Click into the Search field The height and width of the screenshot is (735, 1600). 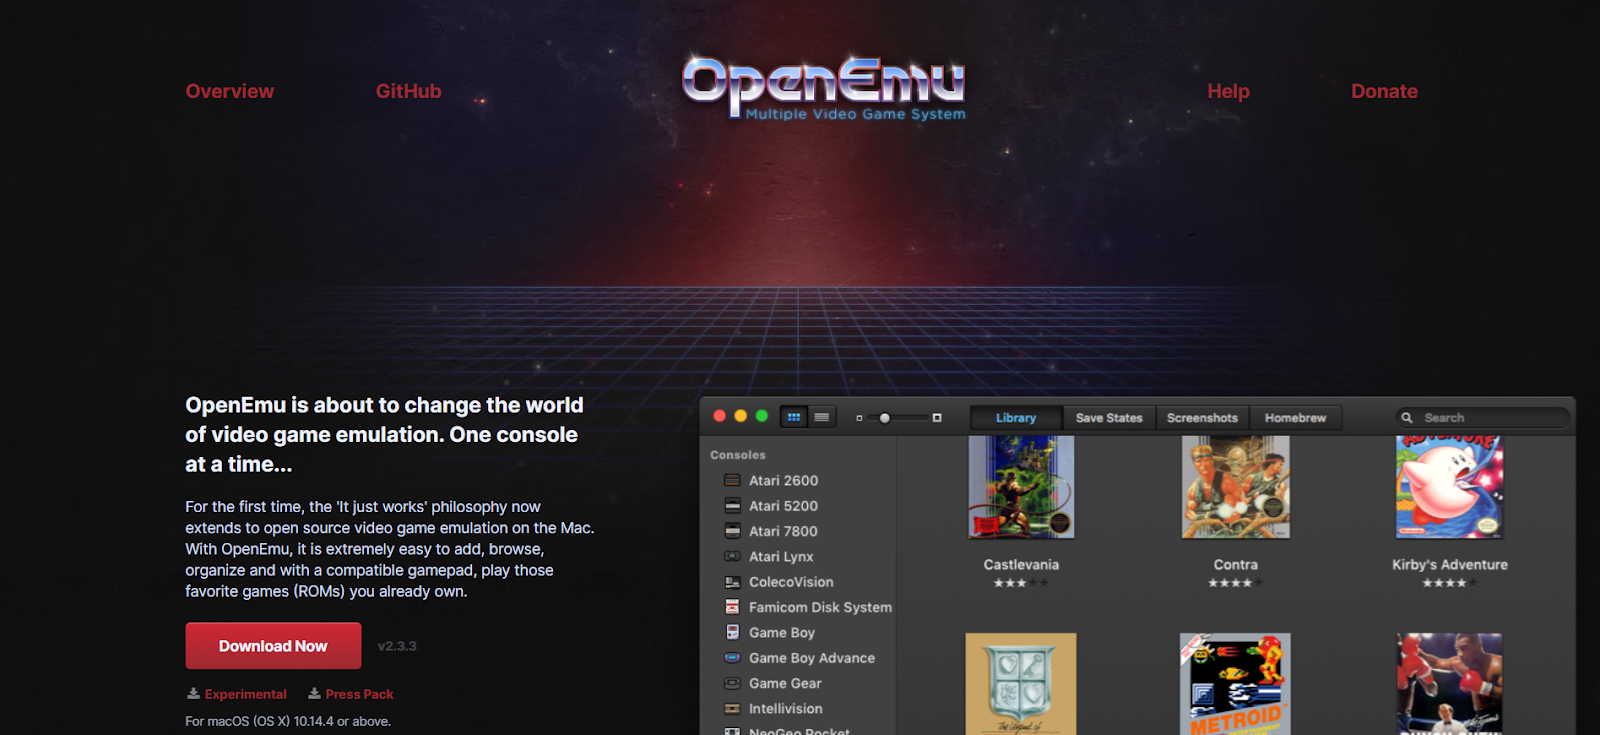pyautogui.click(x=1482, y=418)
